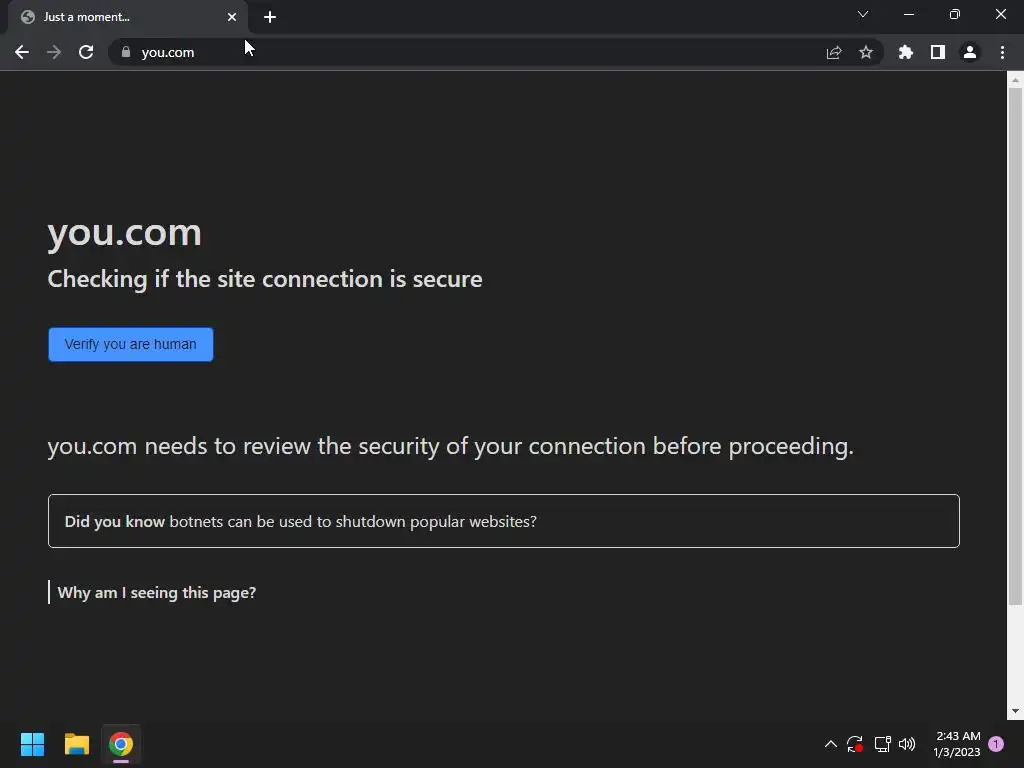The image size is (1024, 768).
Task: Open a new tab
Action: click(x=270, y=17)
